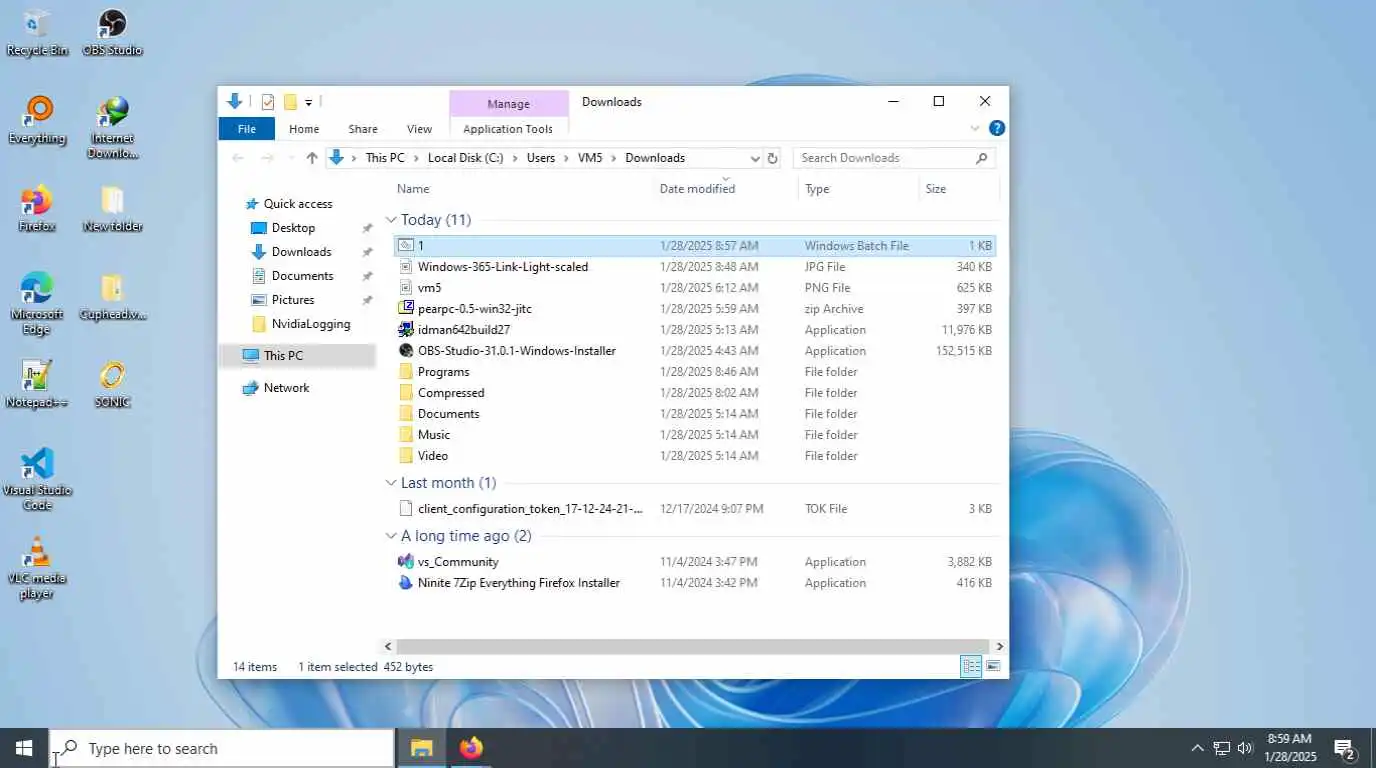Collapse the Today (11) group
The image size is (1376, 768).
tap(391, 220)
